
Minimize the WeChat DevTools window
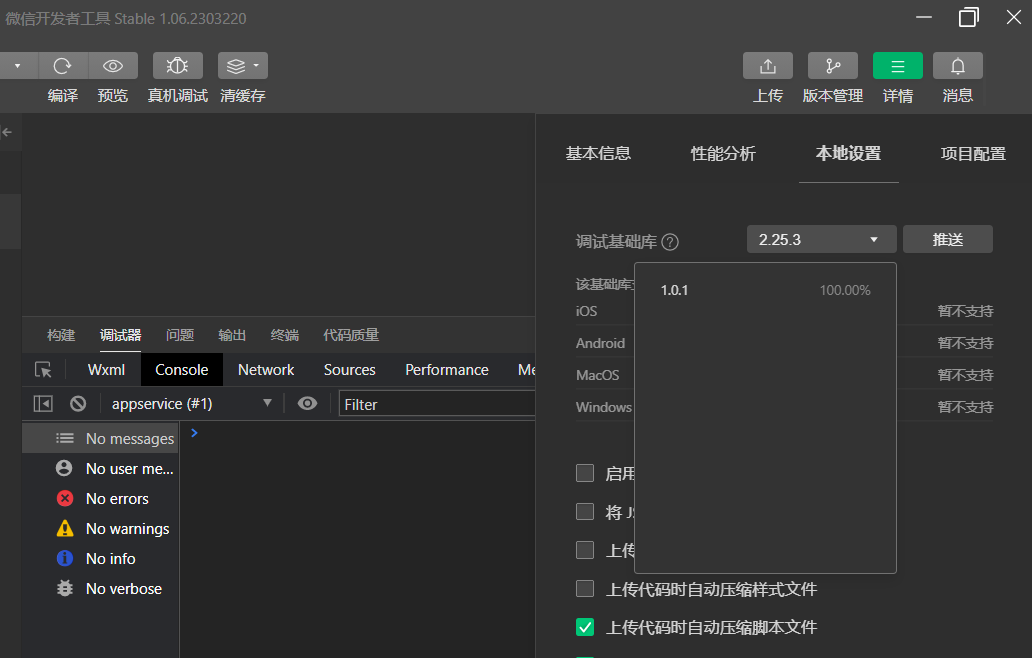tap(924, 17)
